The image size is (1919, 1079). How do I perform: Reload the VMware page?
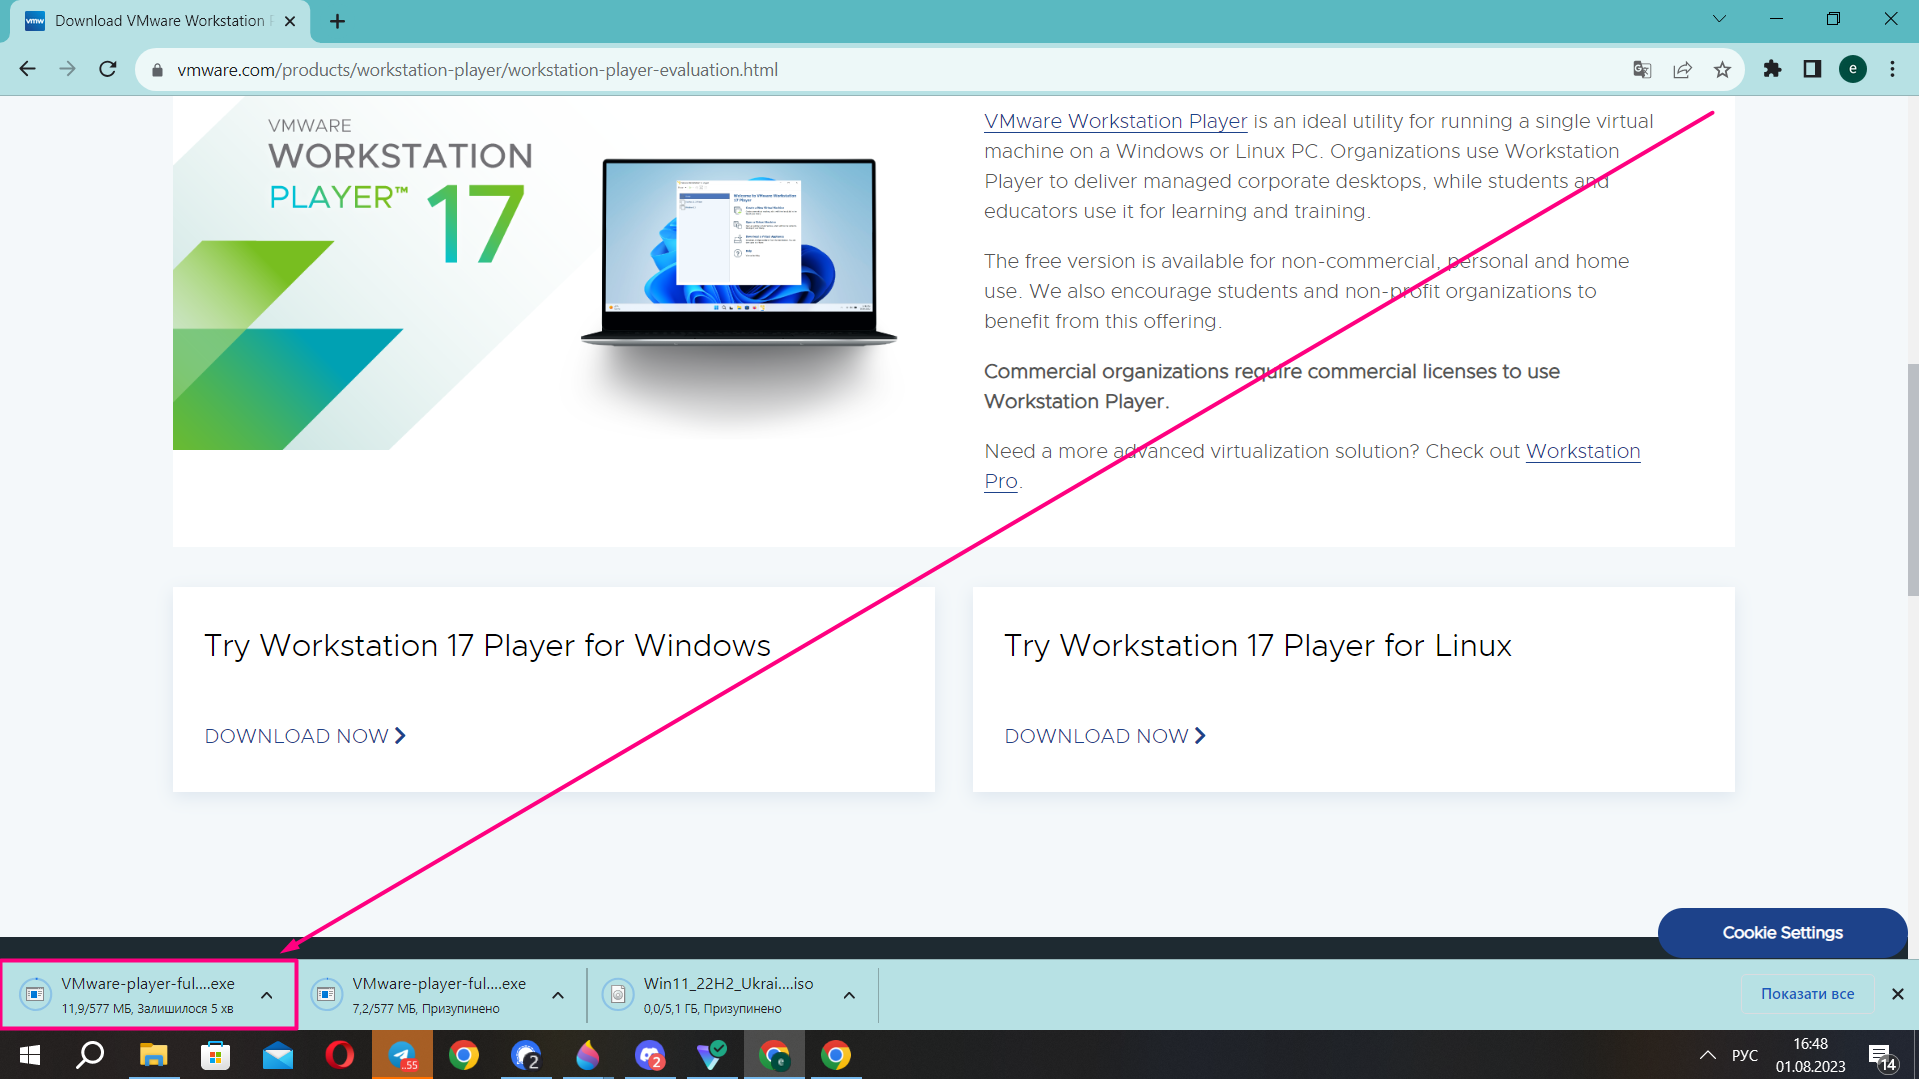[x=108, y=69]
